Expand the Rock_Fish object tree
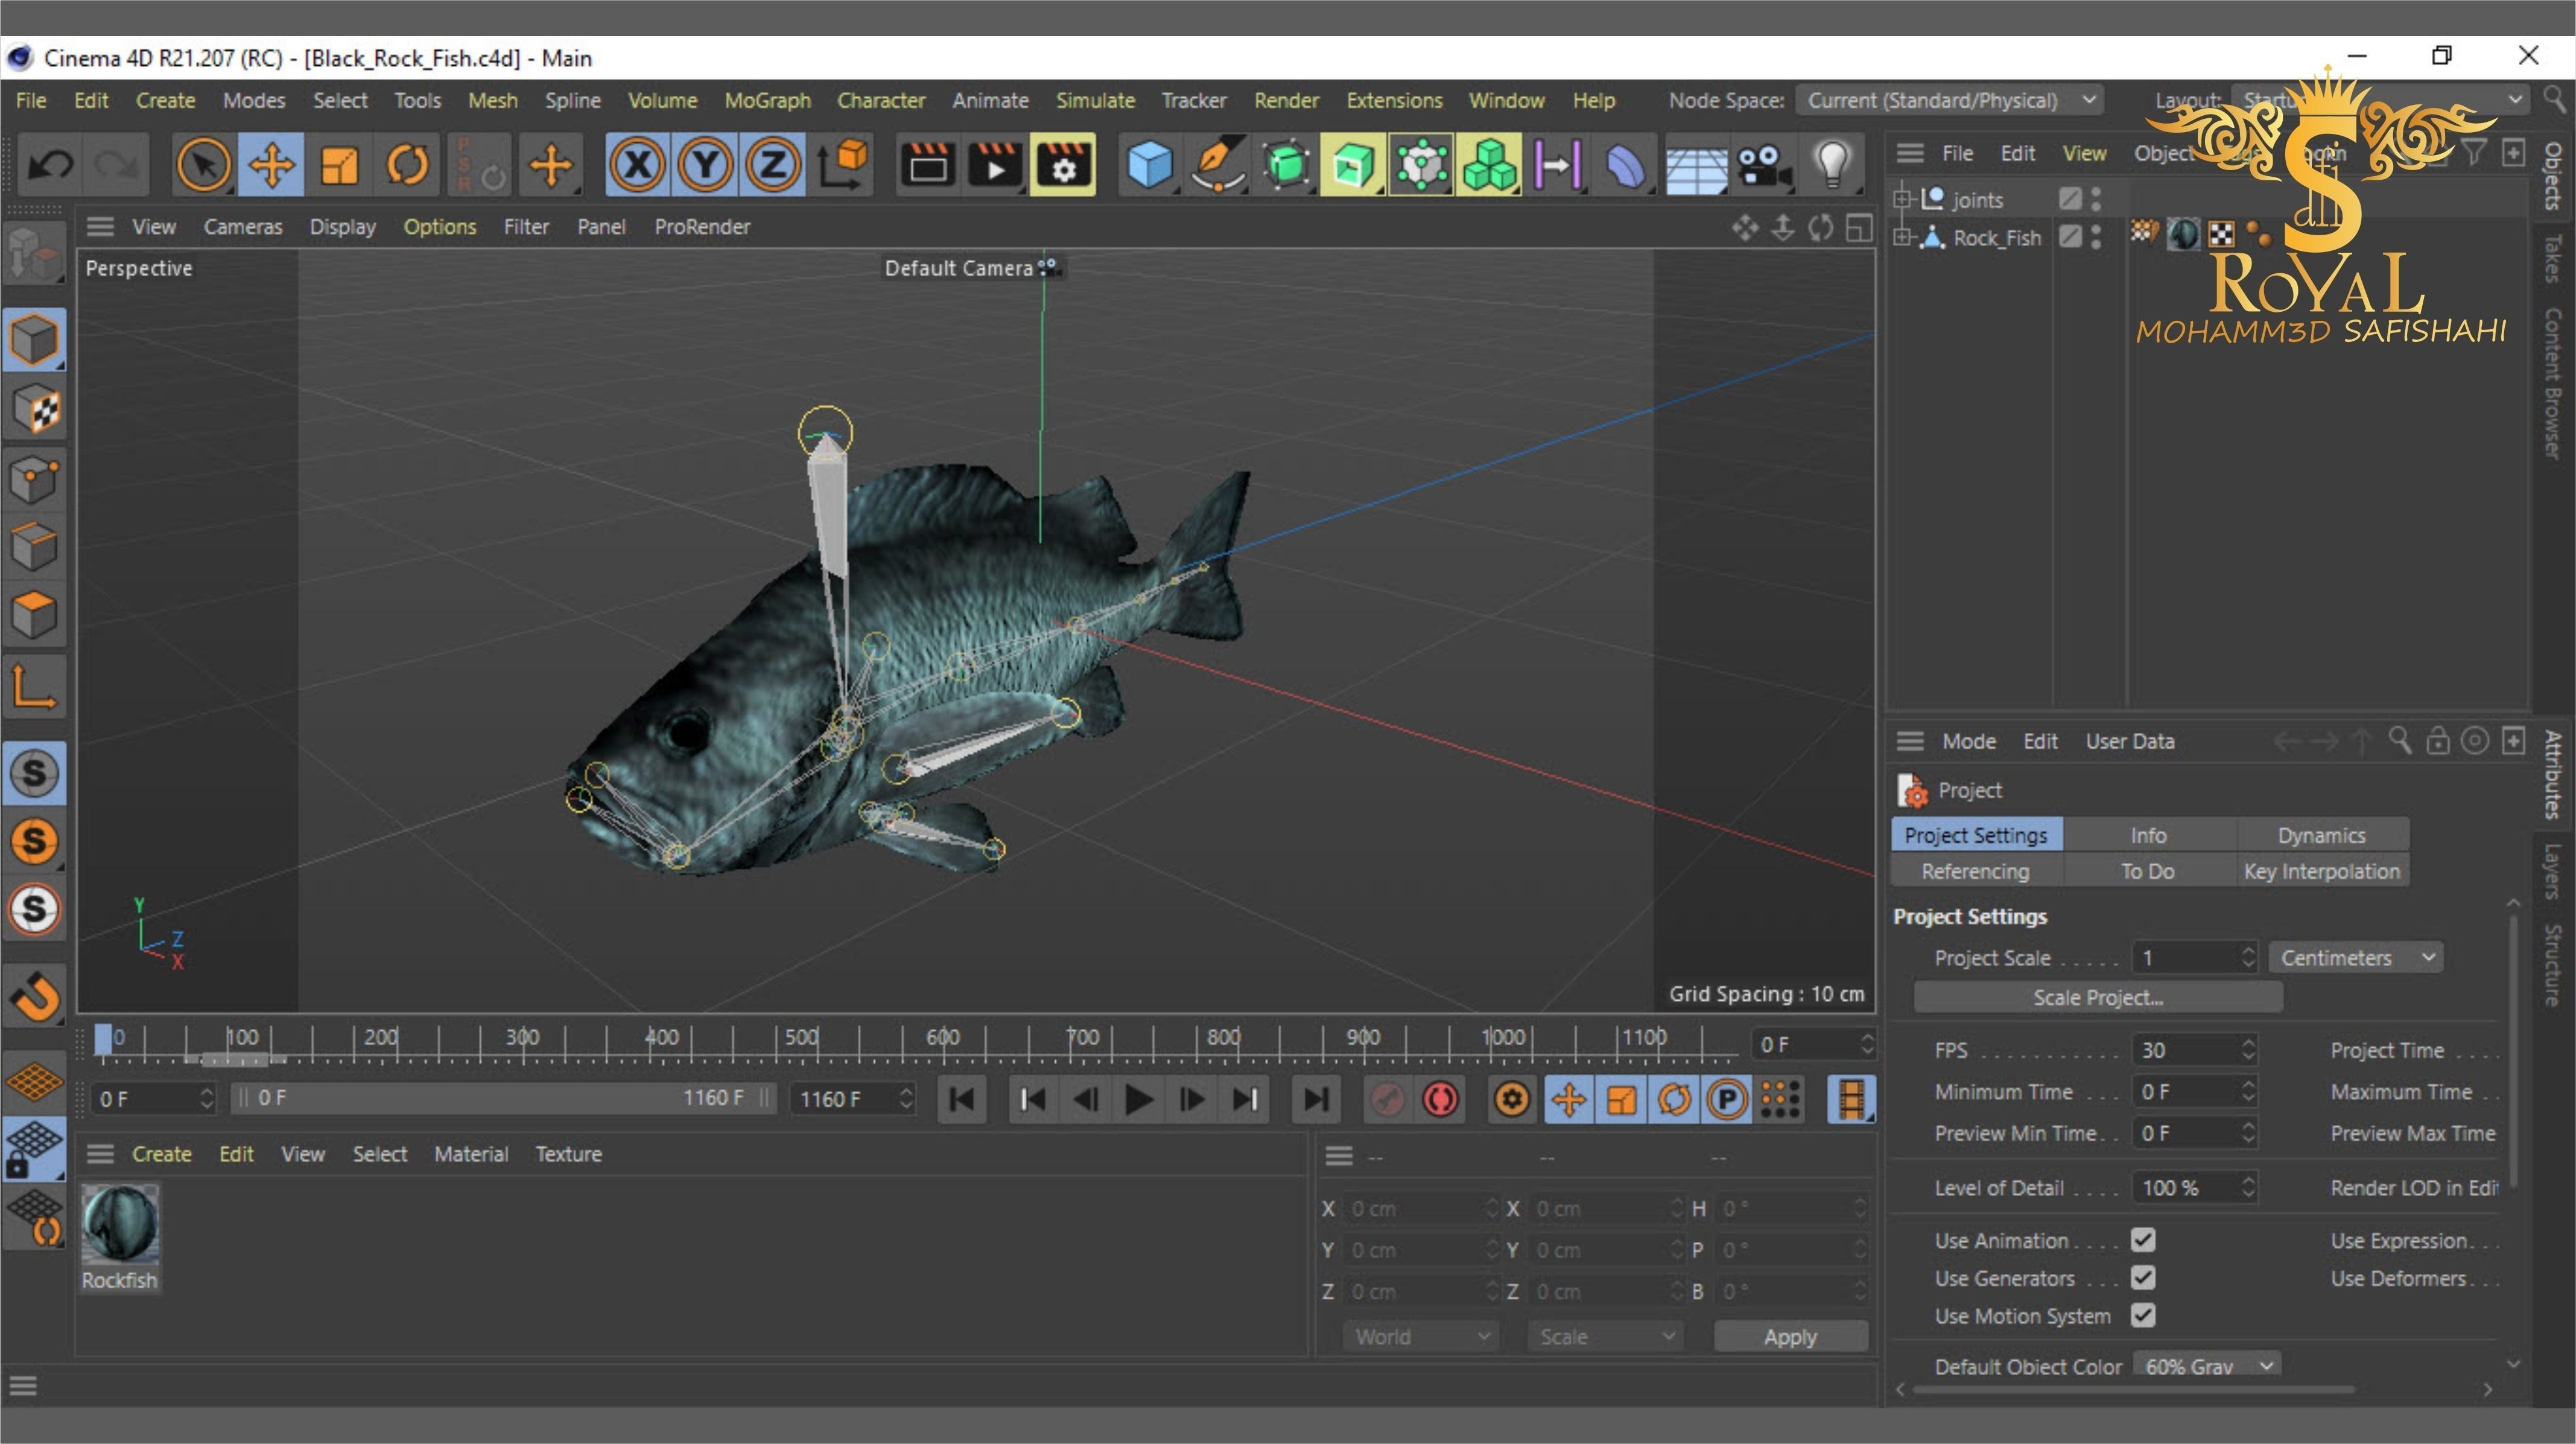The height and width of the screenshot is (1444, 2576). pos(1902,238)
